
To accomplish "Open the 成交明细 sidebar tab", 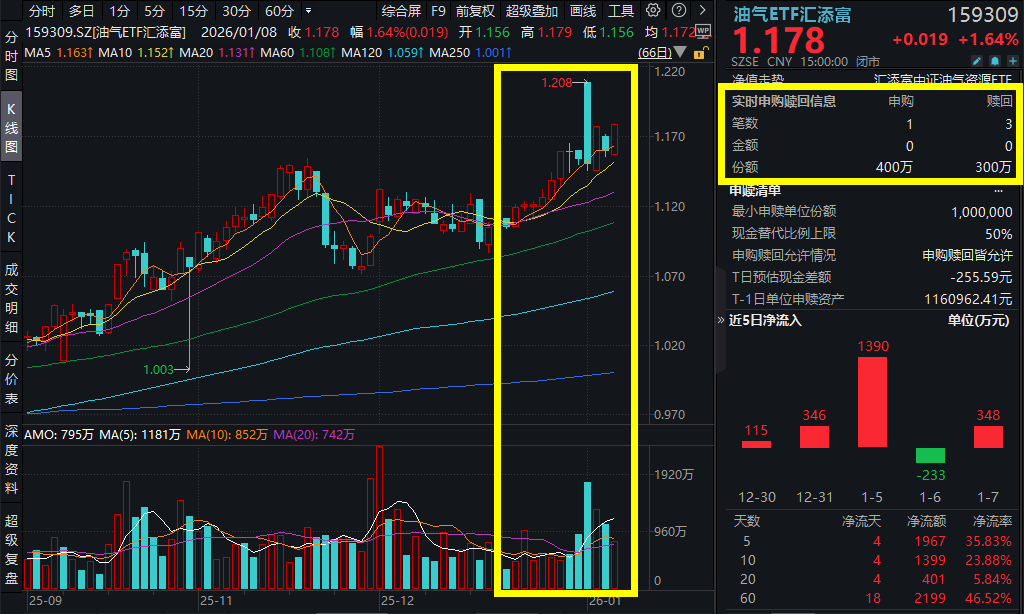I will tap(11, 298).
